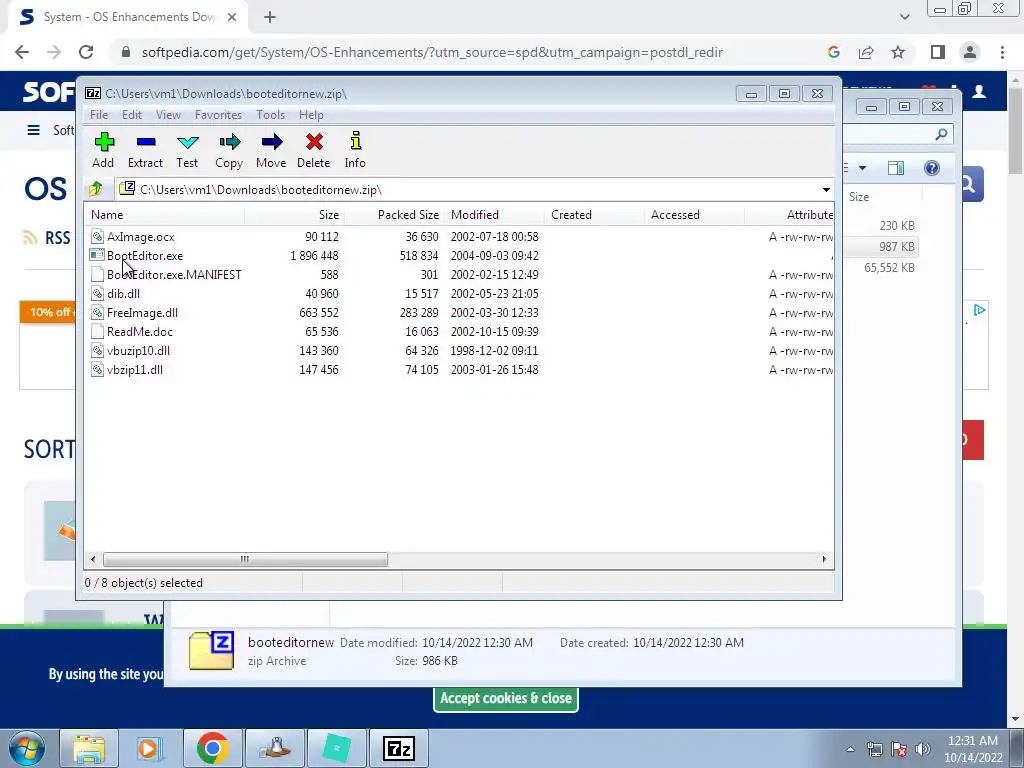Go back in Chrome
Image resolution: width=1024 pixels, height=768 pixels.
coord(22,52)
